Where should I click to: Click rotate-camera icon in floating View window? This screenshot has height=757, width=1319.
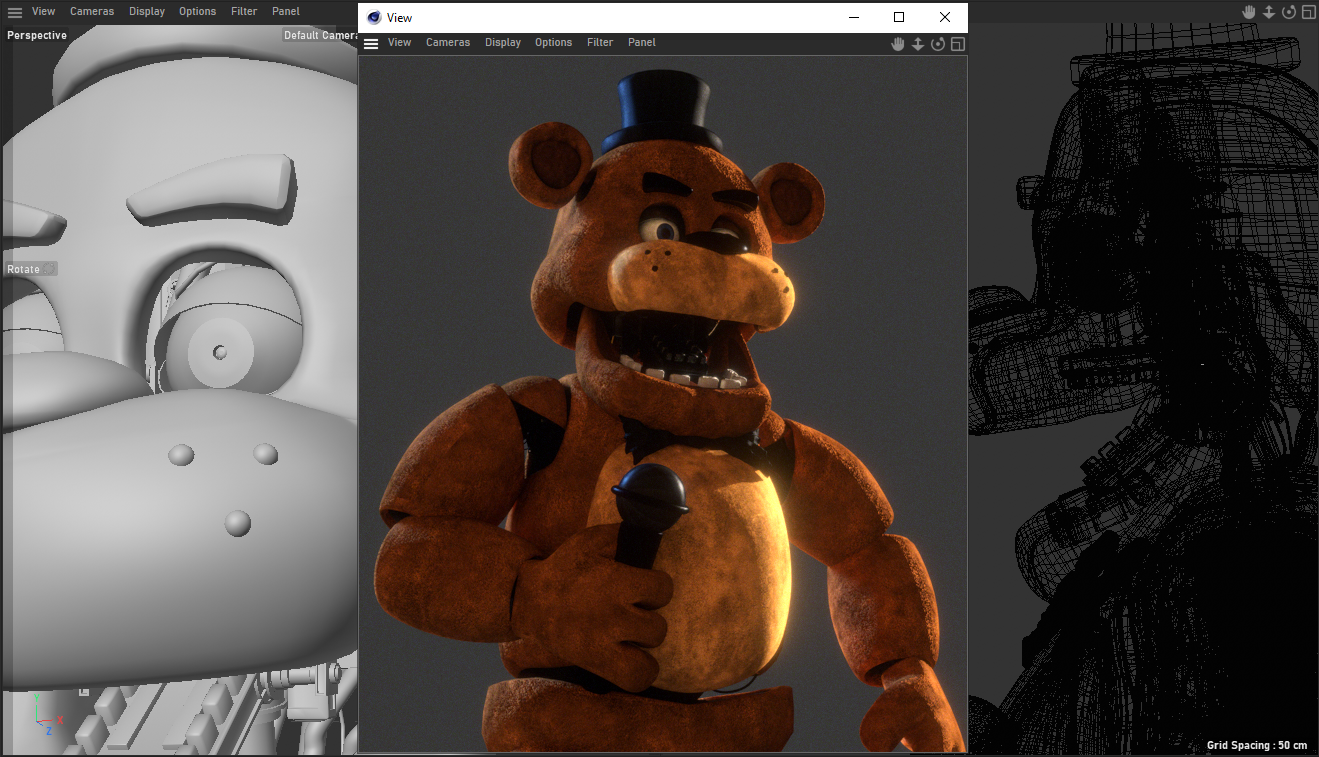[938, 44]
